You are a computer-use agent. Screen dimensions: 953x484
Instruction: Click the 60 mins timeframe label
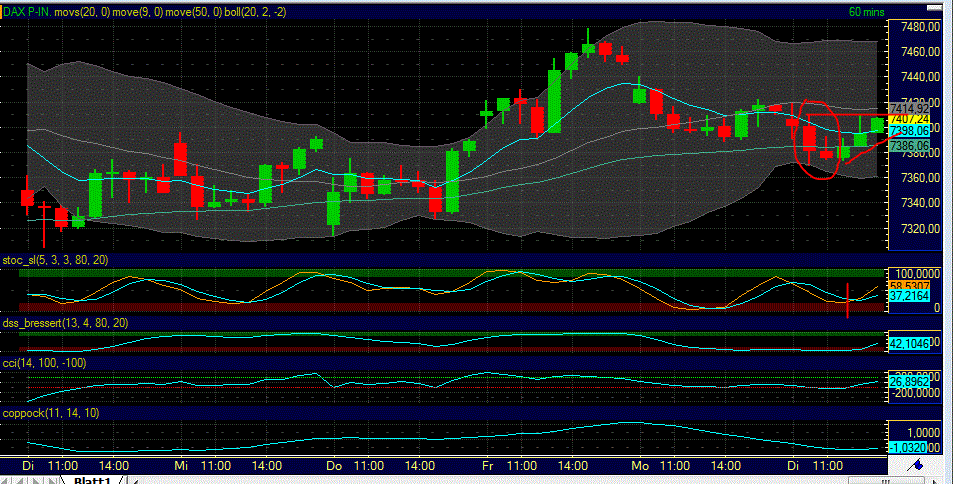click(866, 12)
